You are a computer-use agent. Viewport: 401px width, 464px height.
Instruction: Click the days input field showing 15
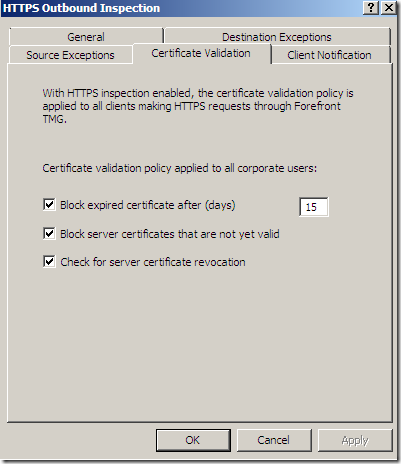point(314,207)
